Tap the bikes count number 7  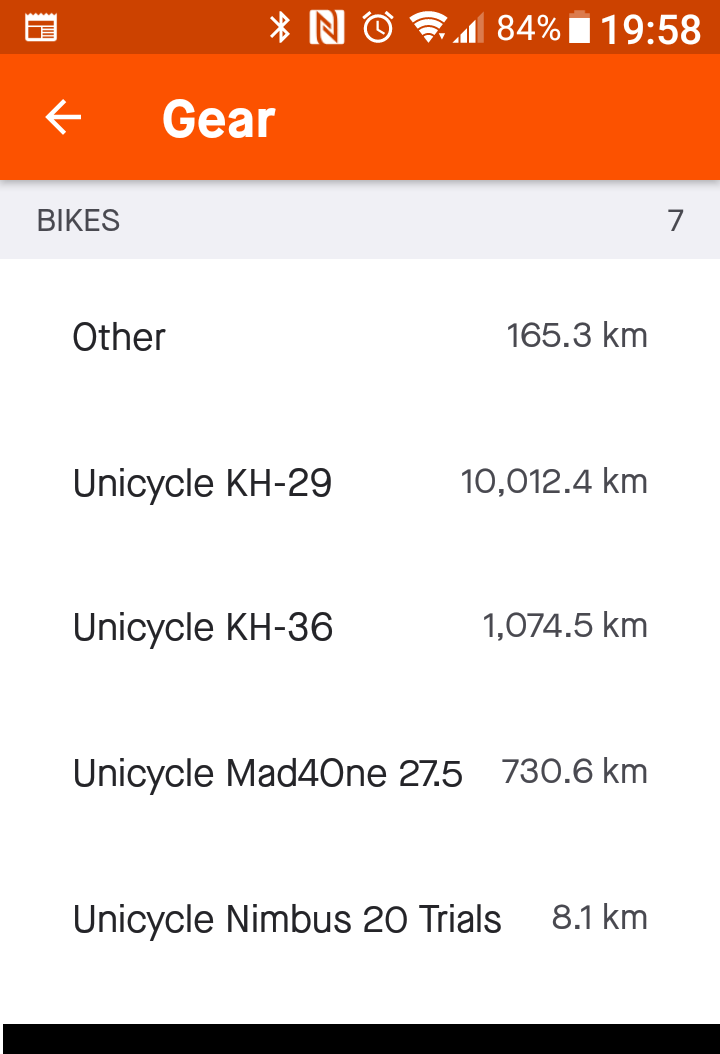676,220
